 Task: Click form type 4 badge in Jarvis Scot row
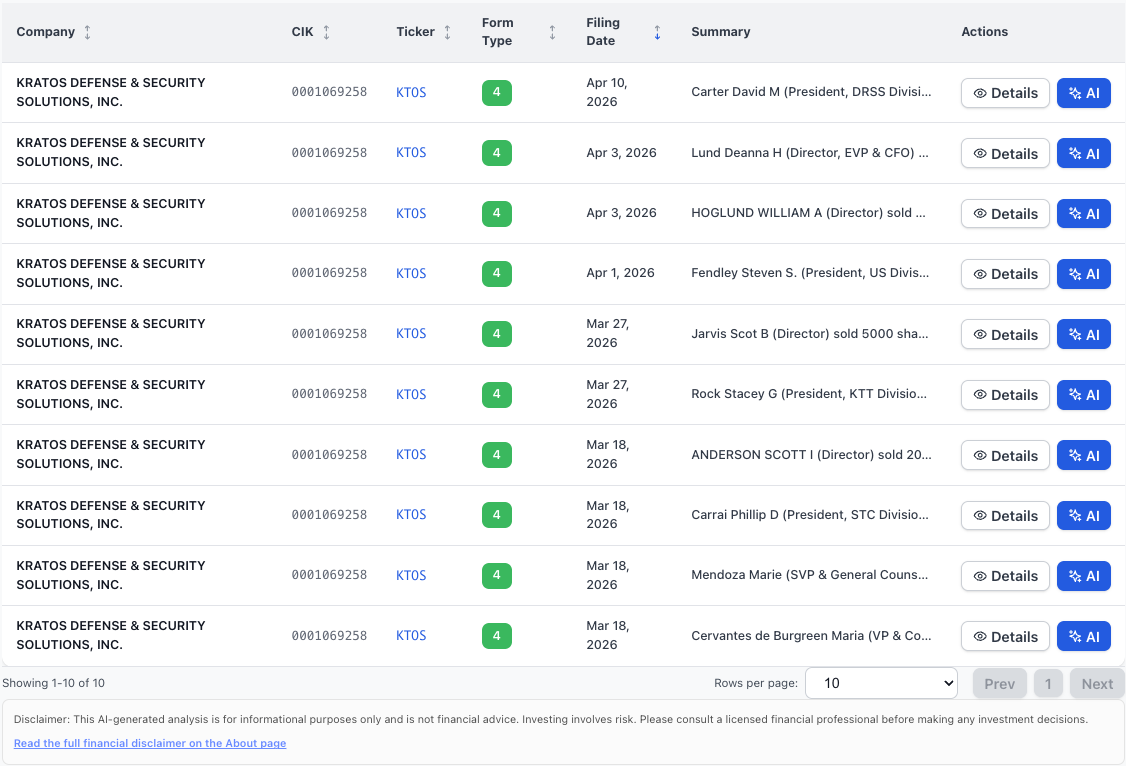point(496,334)
